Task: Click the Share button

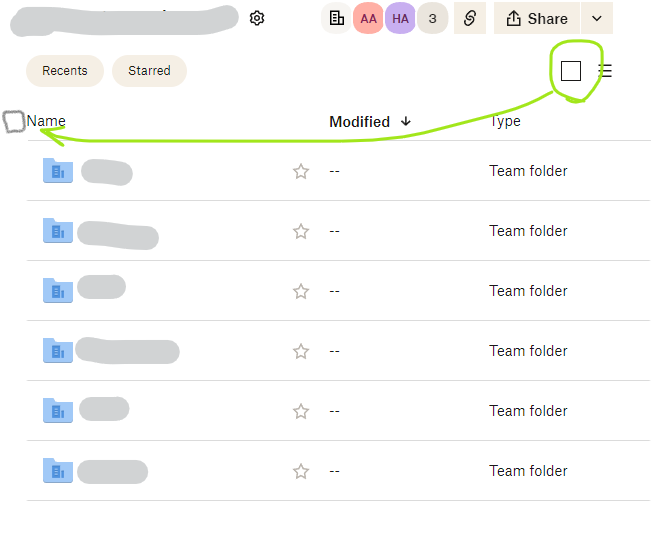Action: tap(537, 18)
